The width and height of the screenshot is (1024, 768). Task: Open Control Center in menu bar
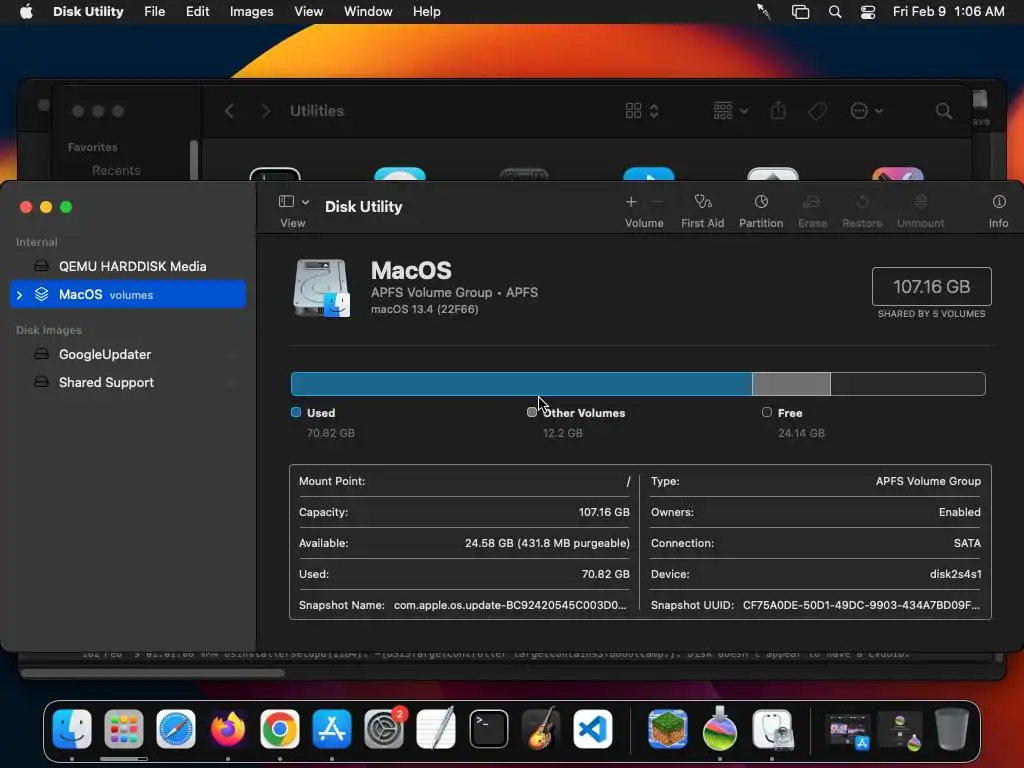click(x=868, y=12)
